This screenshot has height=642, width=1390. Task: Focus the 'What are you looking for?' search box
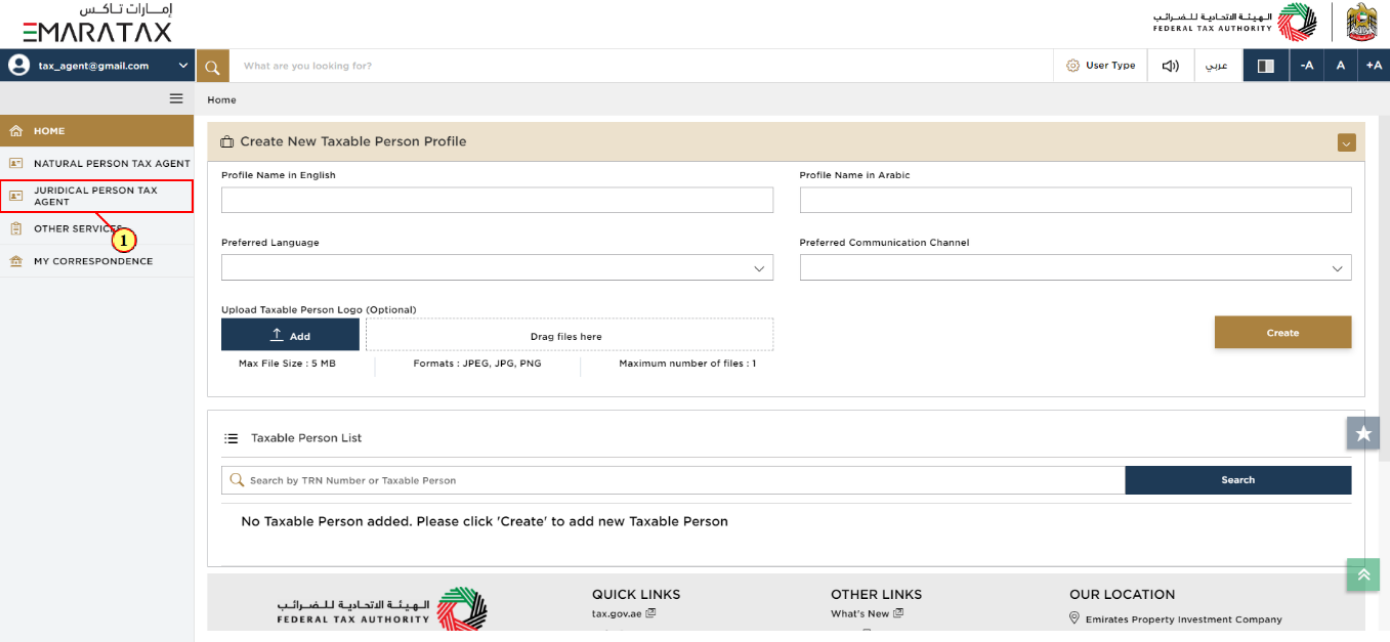click(x=642, y=66)
